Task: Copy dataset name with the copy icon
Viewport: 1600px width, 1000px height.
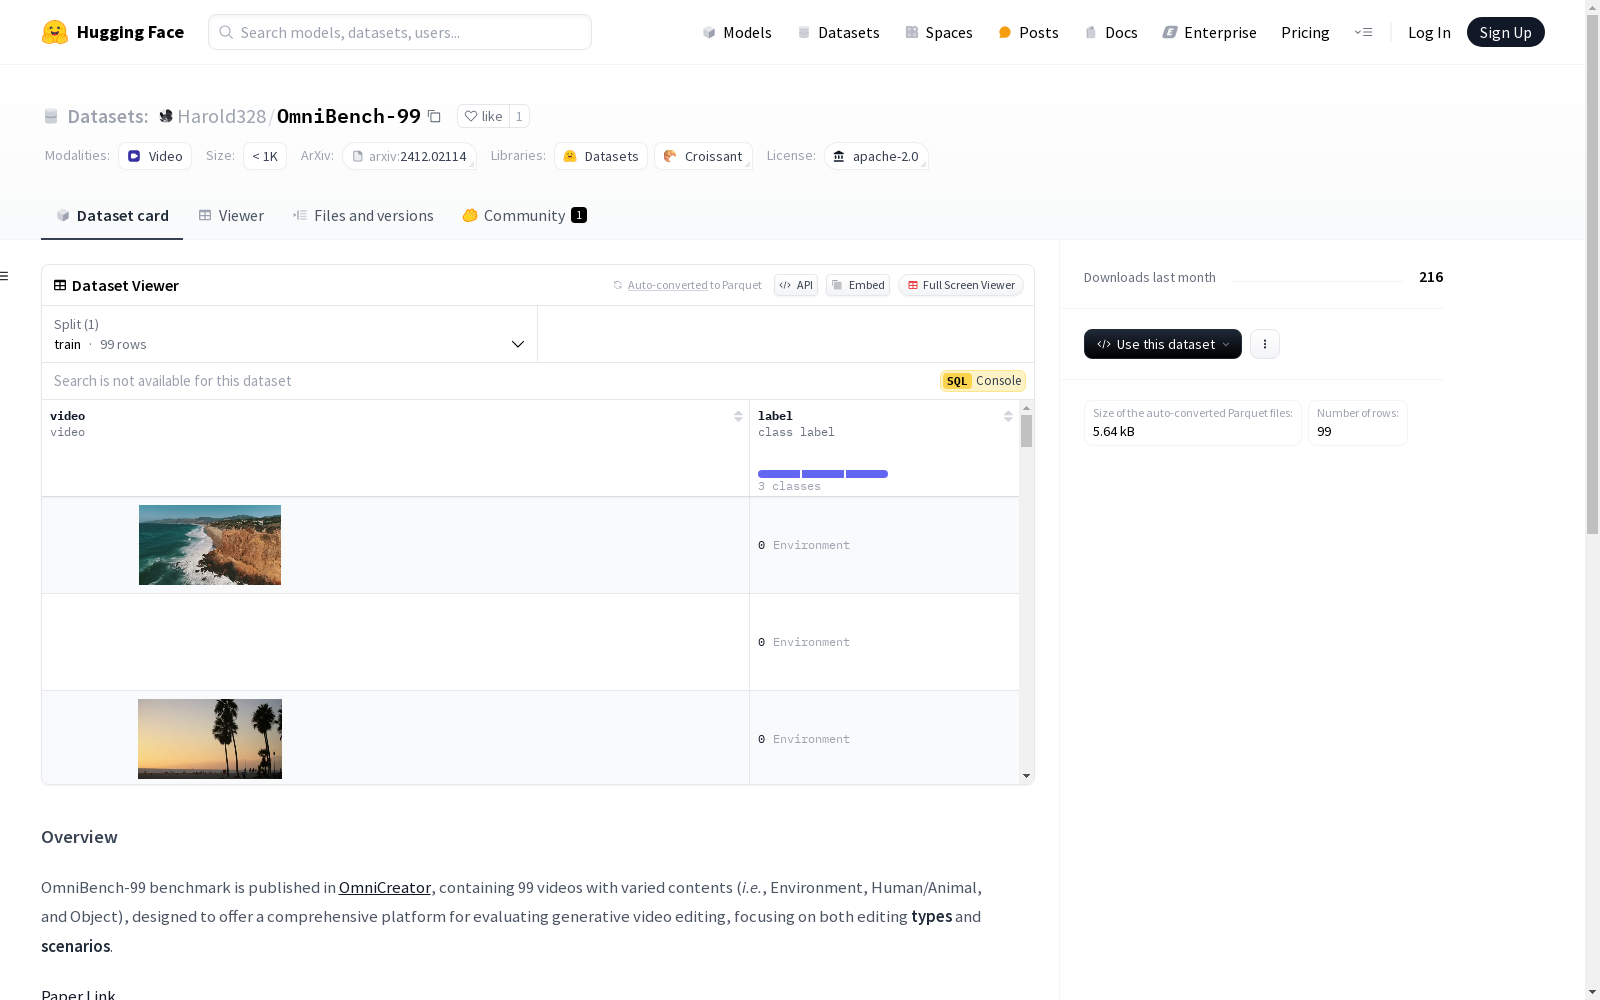Action: (434, 116)
